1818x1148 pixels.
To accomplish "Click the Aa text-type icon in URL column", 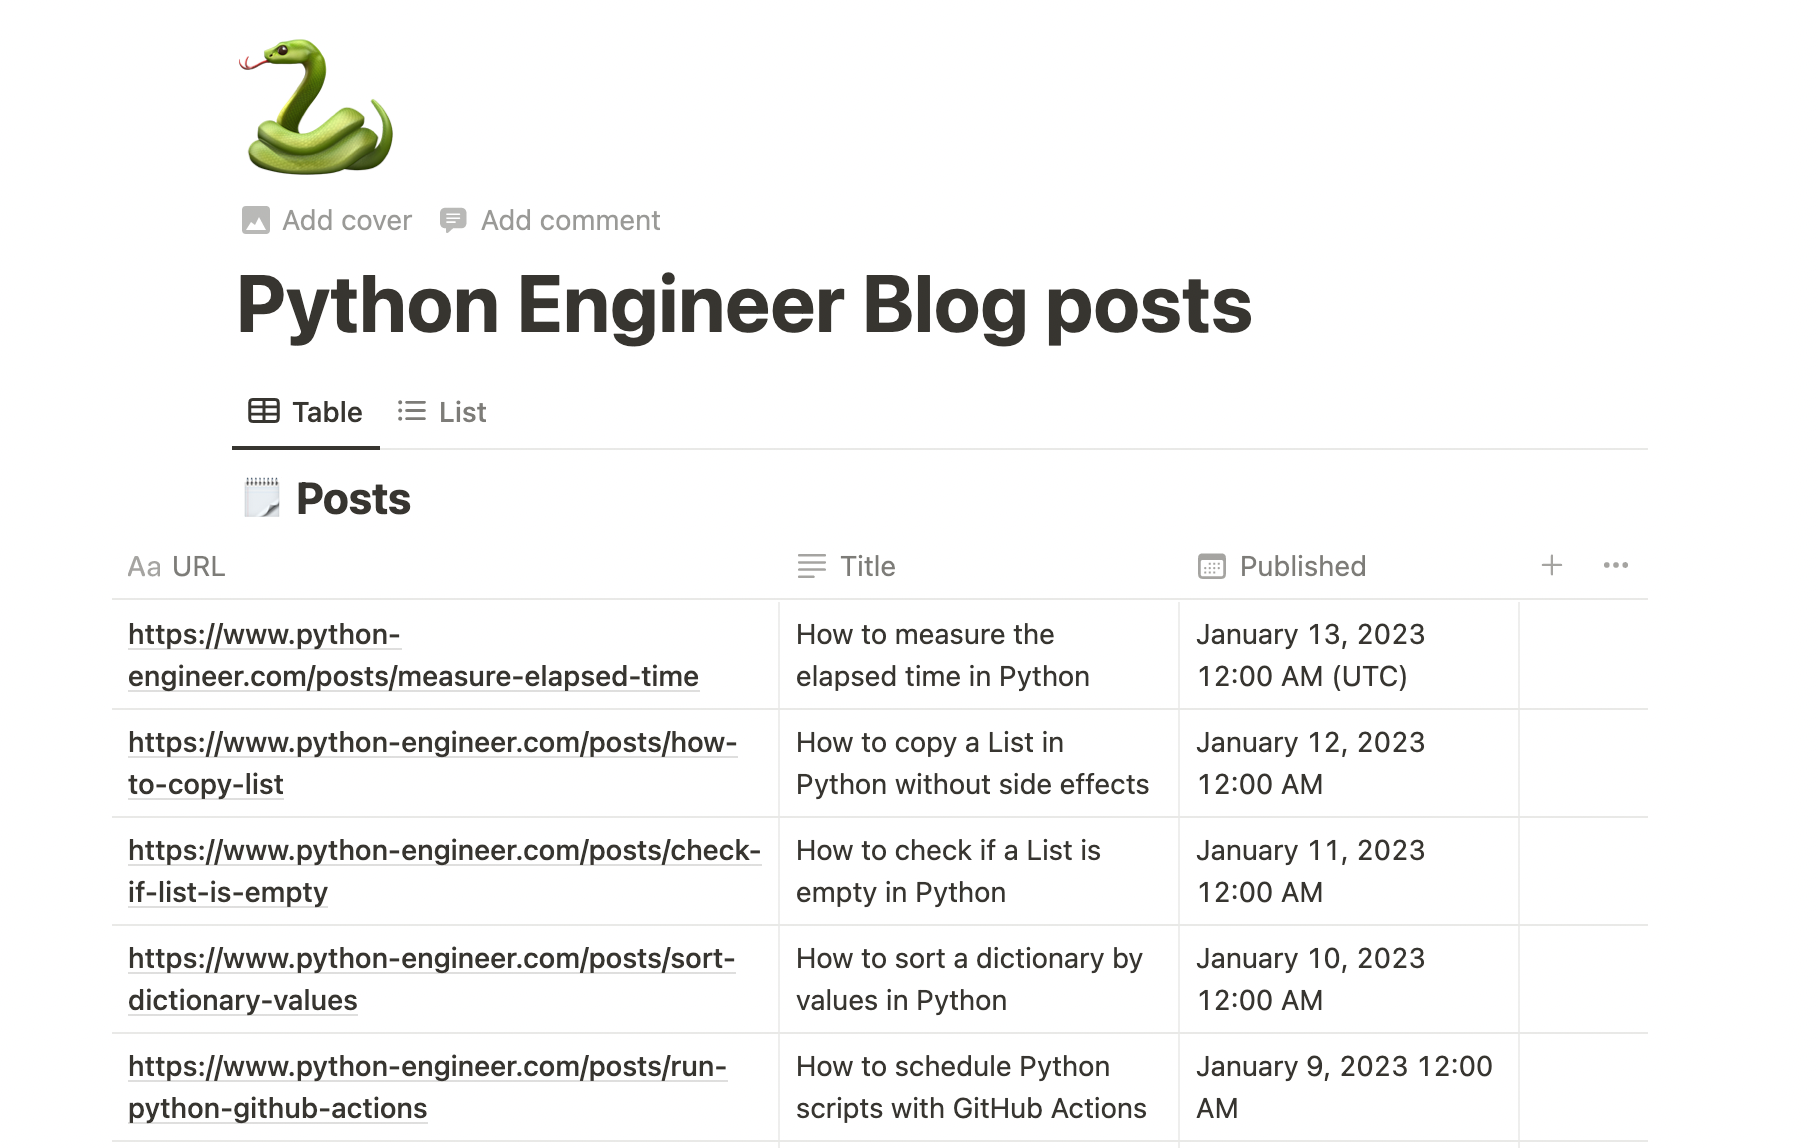I will (144, 566).
